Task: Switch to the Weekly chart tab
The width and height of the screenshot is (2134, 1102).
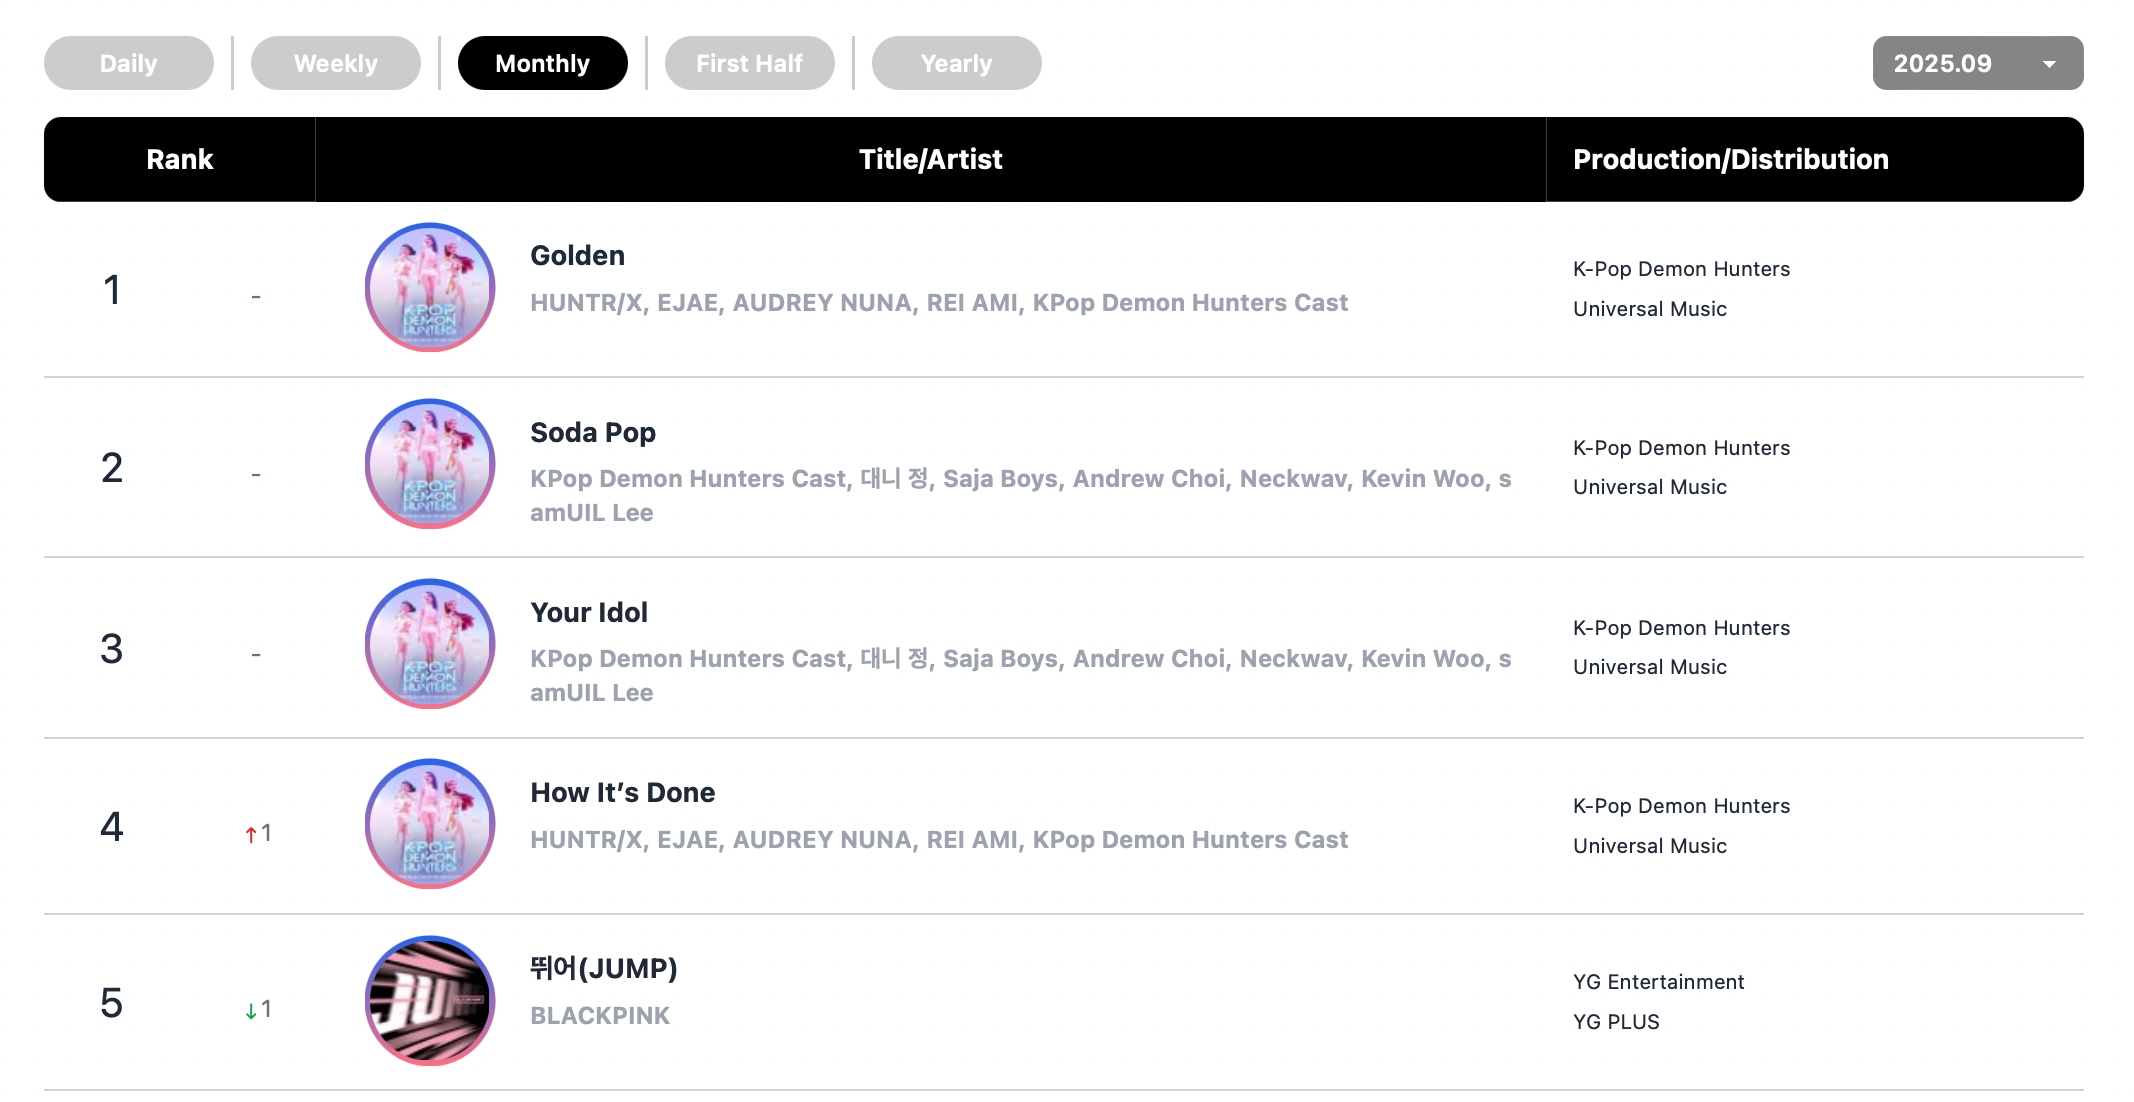Action: pos(336,63)
